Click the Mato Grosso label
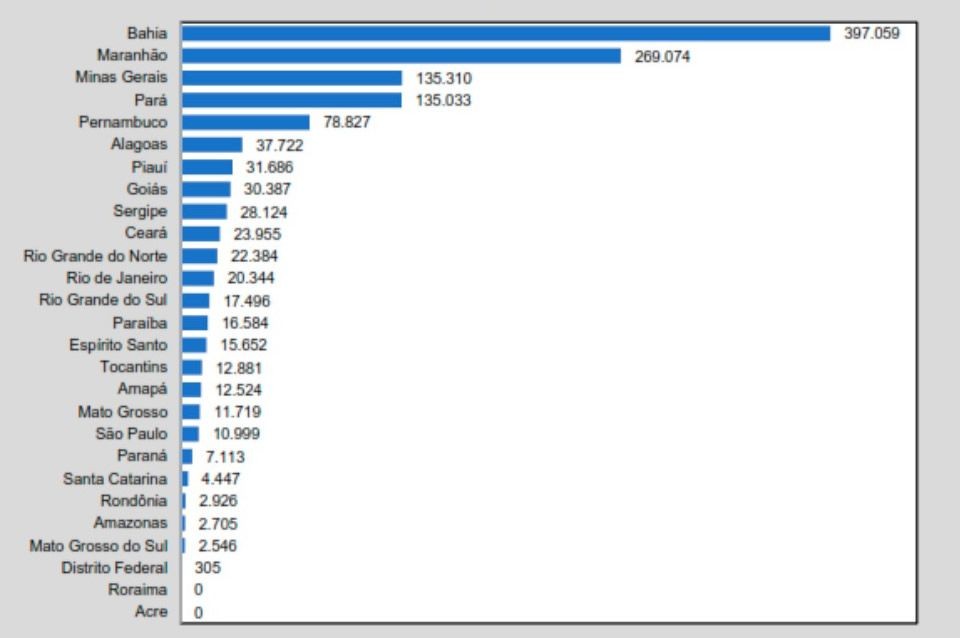 (122, 411)
